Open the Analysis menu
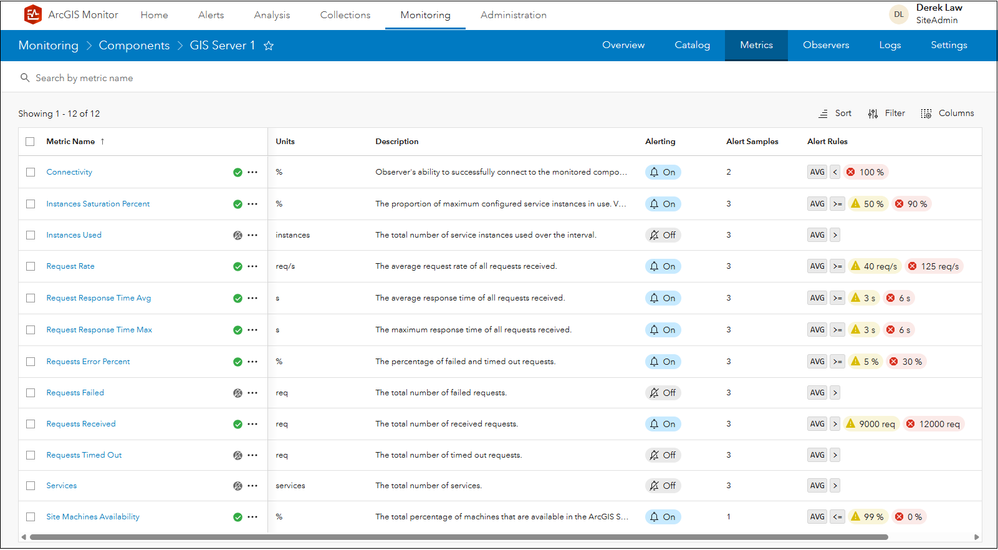Viewport: 998px width, 550px height. pyautogui.click(x=272, y=15)
